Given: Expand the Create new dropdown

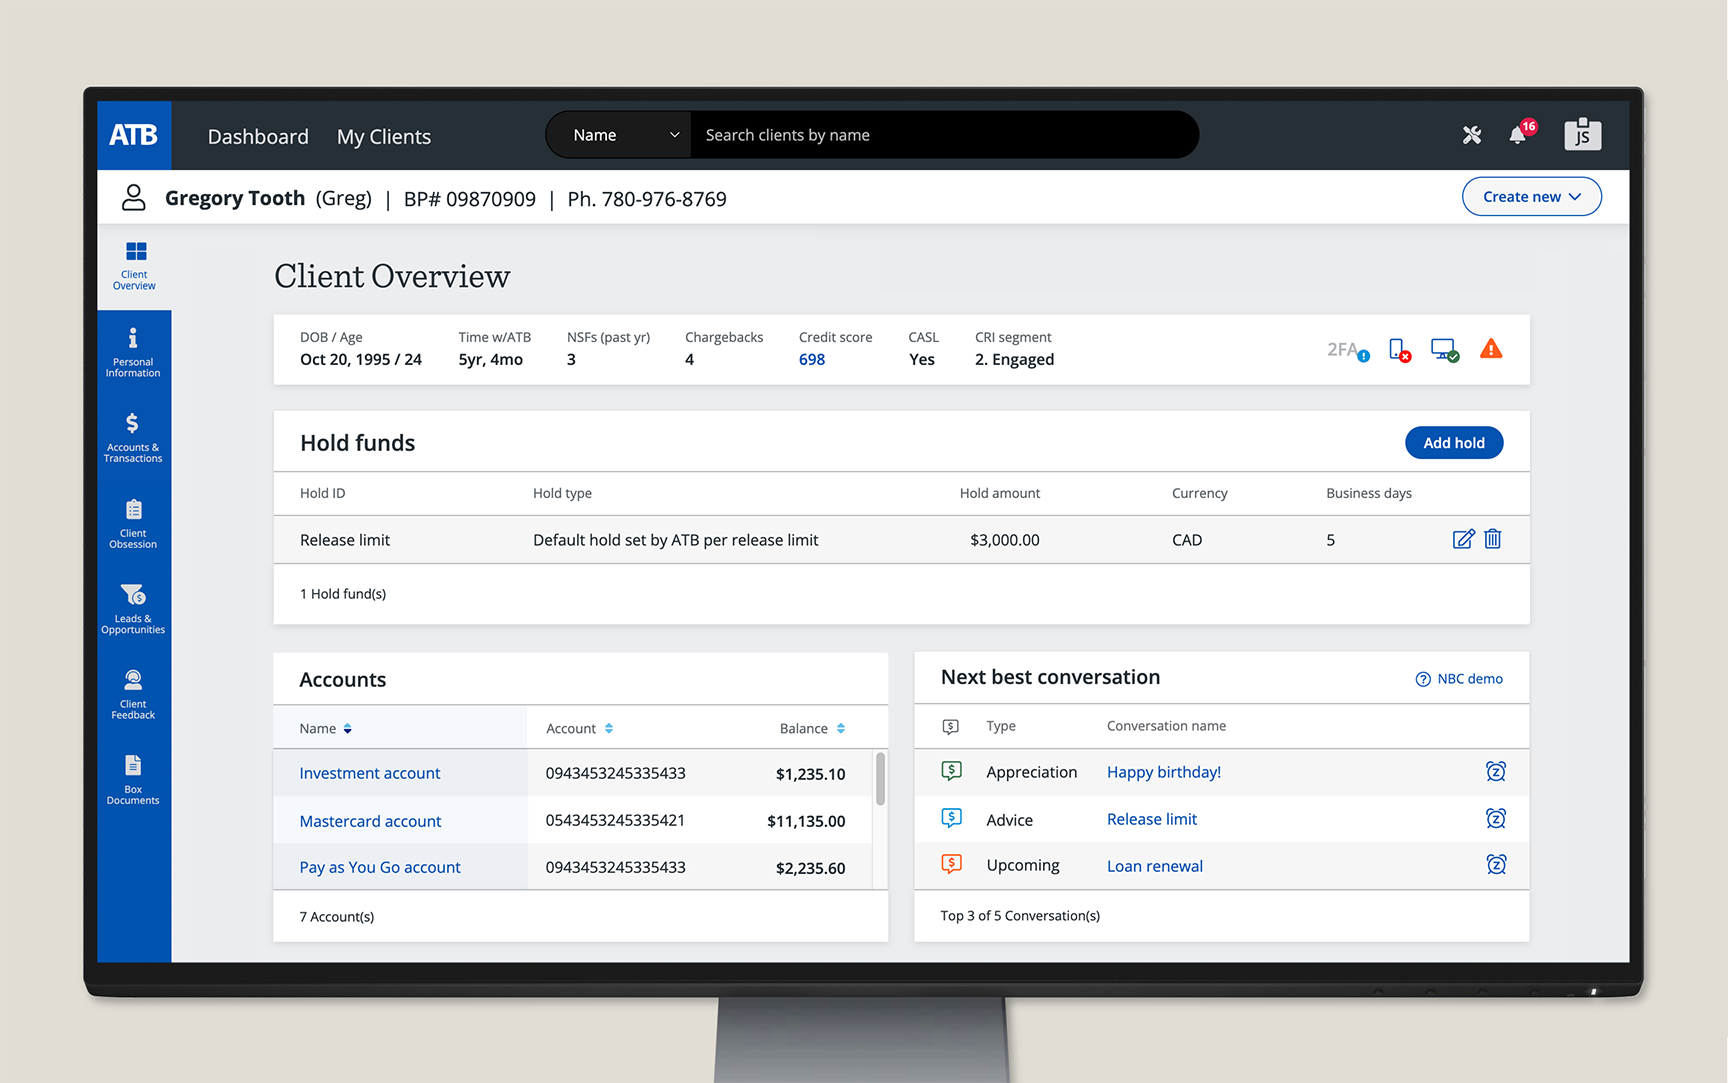Looking at the screenshot, I should click(1531, 197).
